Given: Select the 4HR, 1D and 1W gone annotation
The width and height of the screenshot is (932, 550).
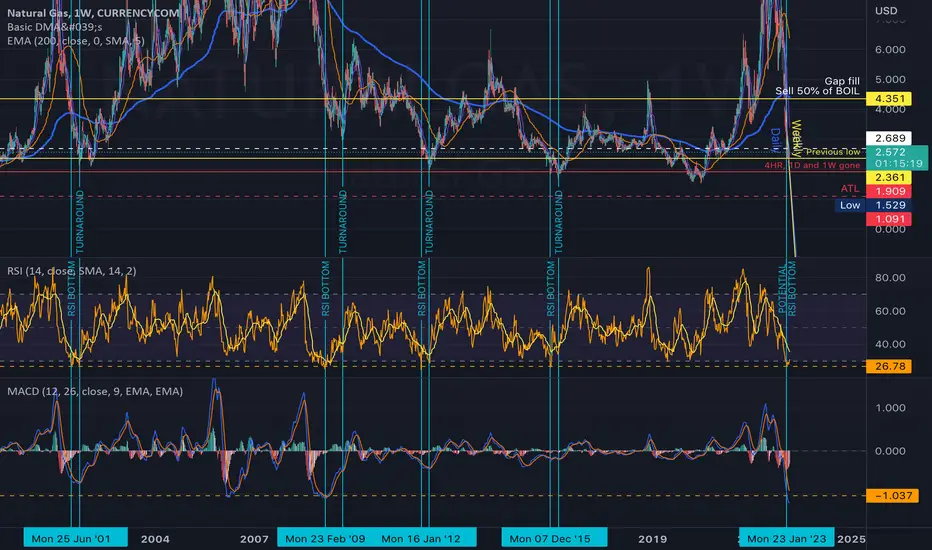Looking at the screenshot, I should [x=812, y=165].
